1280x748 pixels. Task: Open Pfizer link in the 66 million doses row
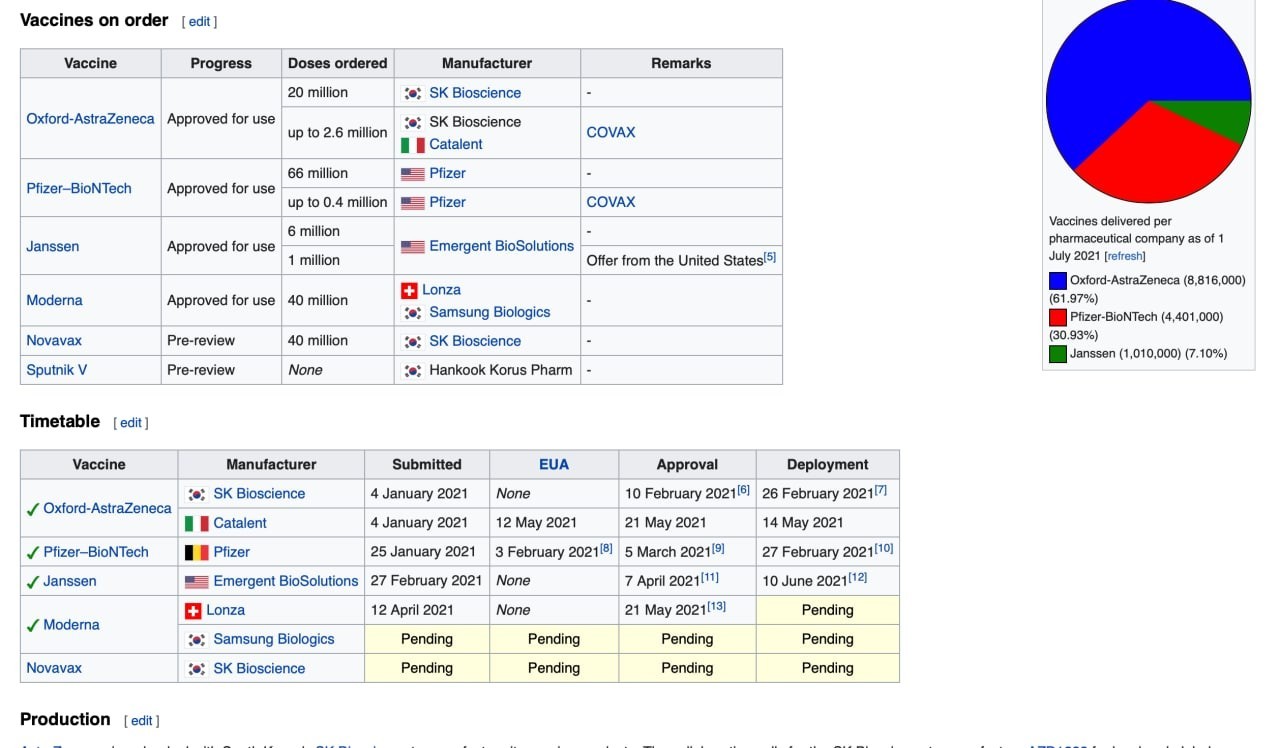pyautogui.click(x=448, y=173)
